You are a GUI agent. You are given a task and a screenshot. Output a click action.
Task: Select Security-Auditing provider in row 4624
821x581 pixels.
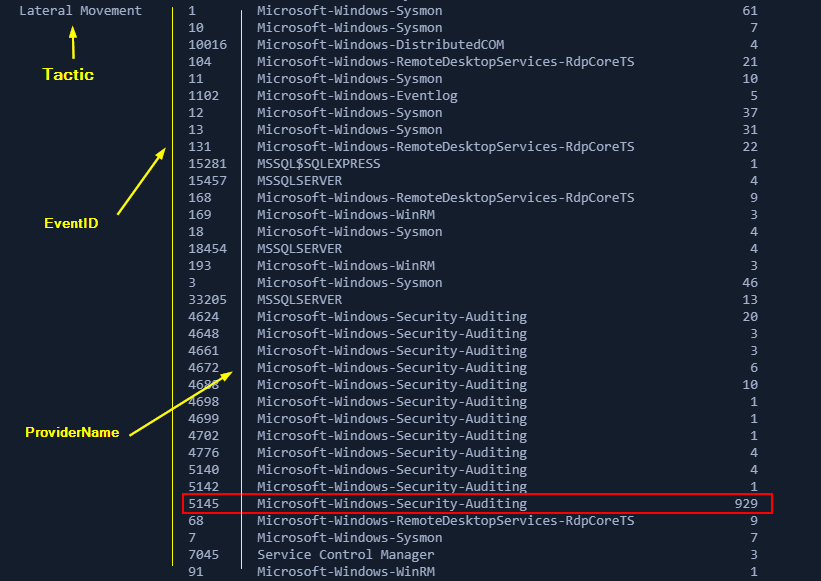click(x=392, y=317)
